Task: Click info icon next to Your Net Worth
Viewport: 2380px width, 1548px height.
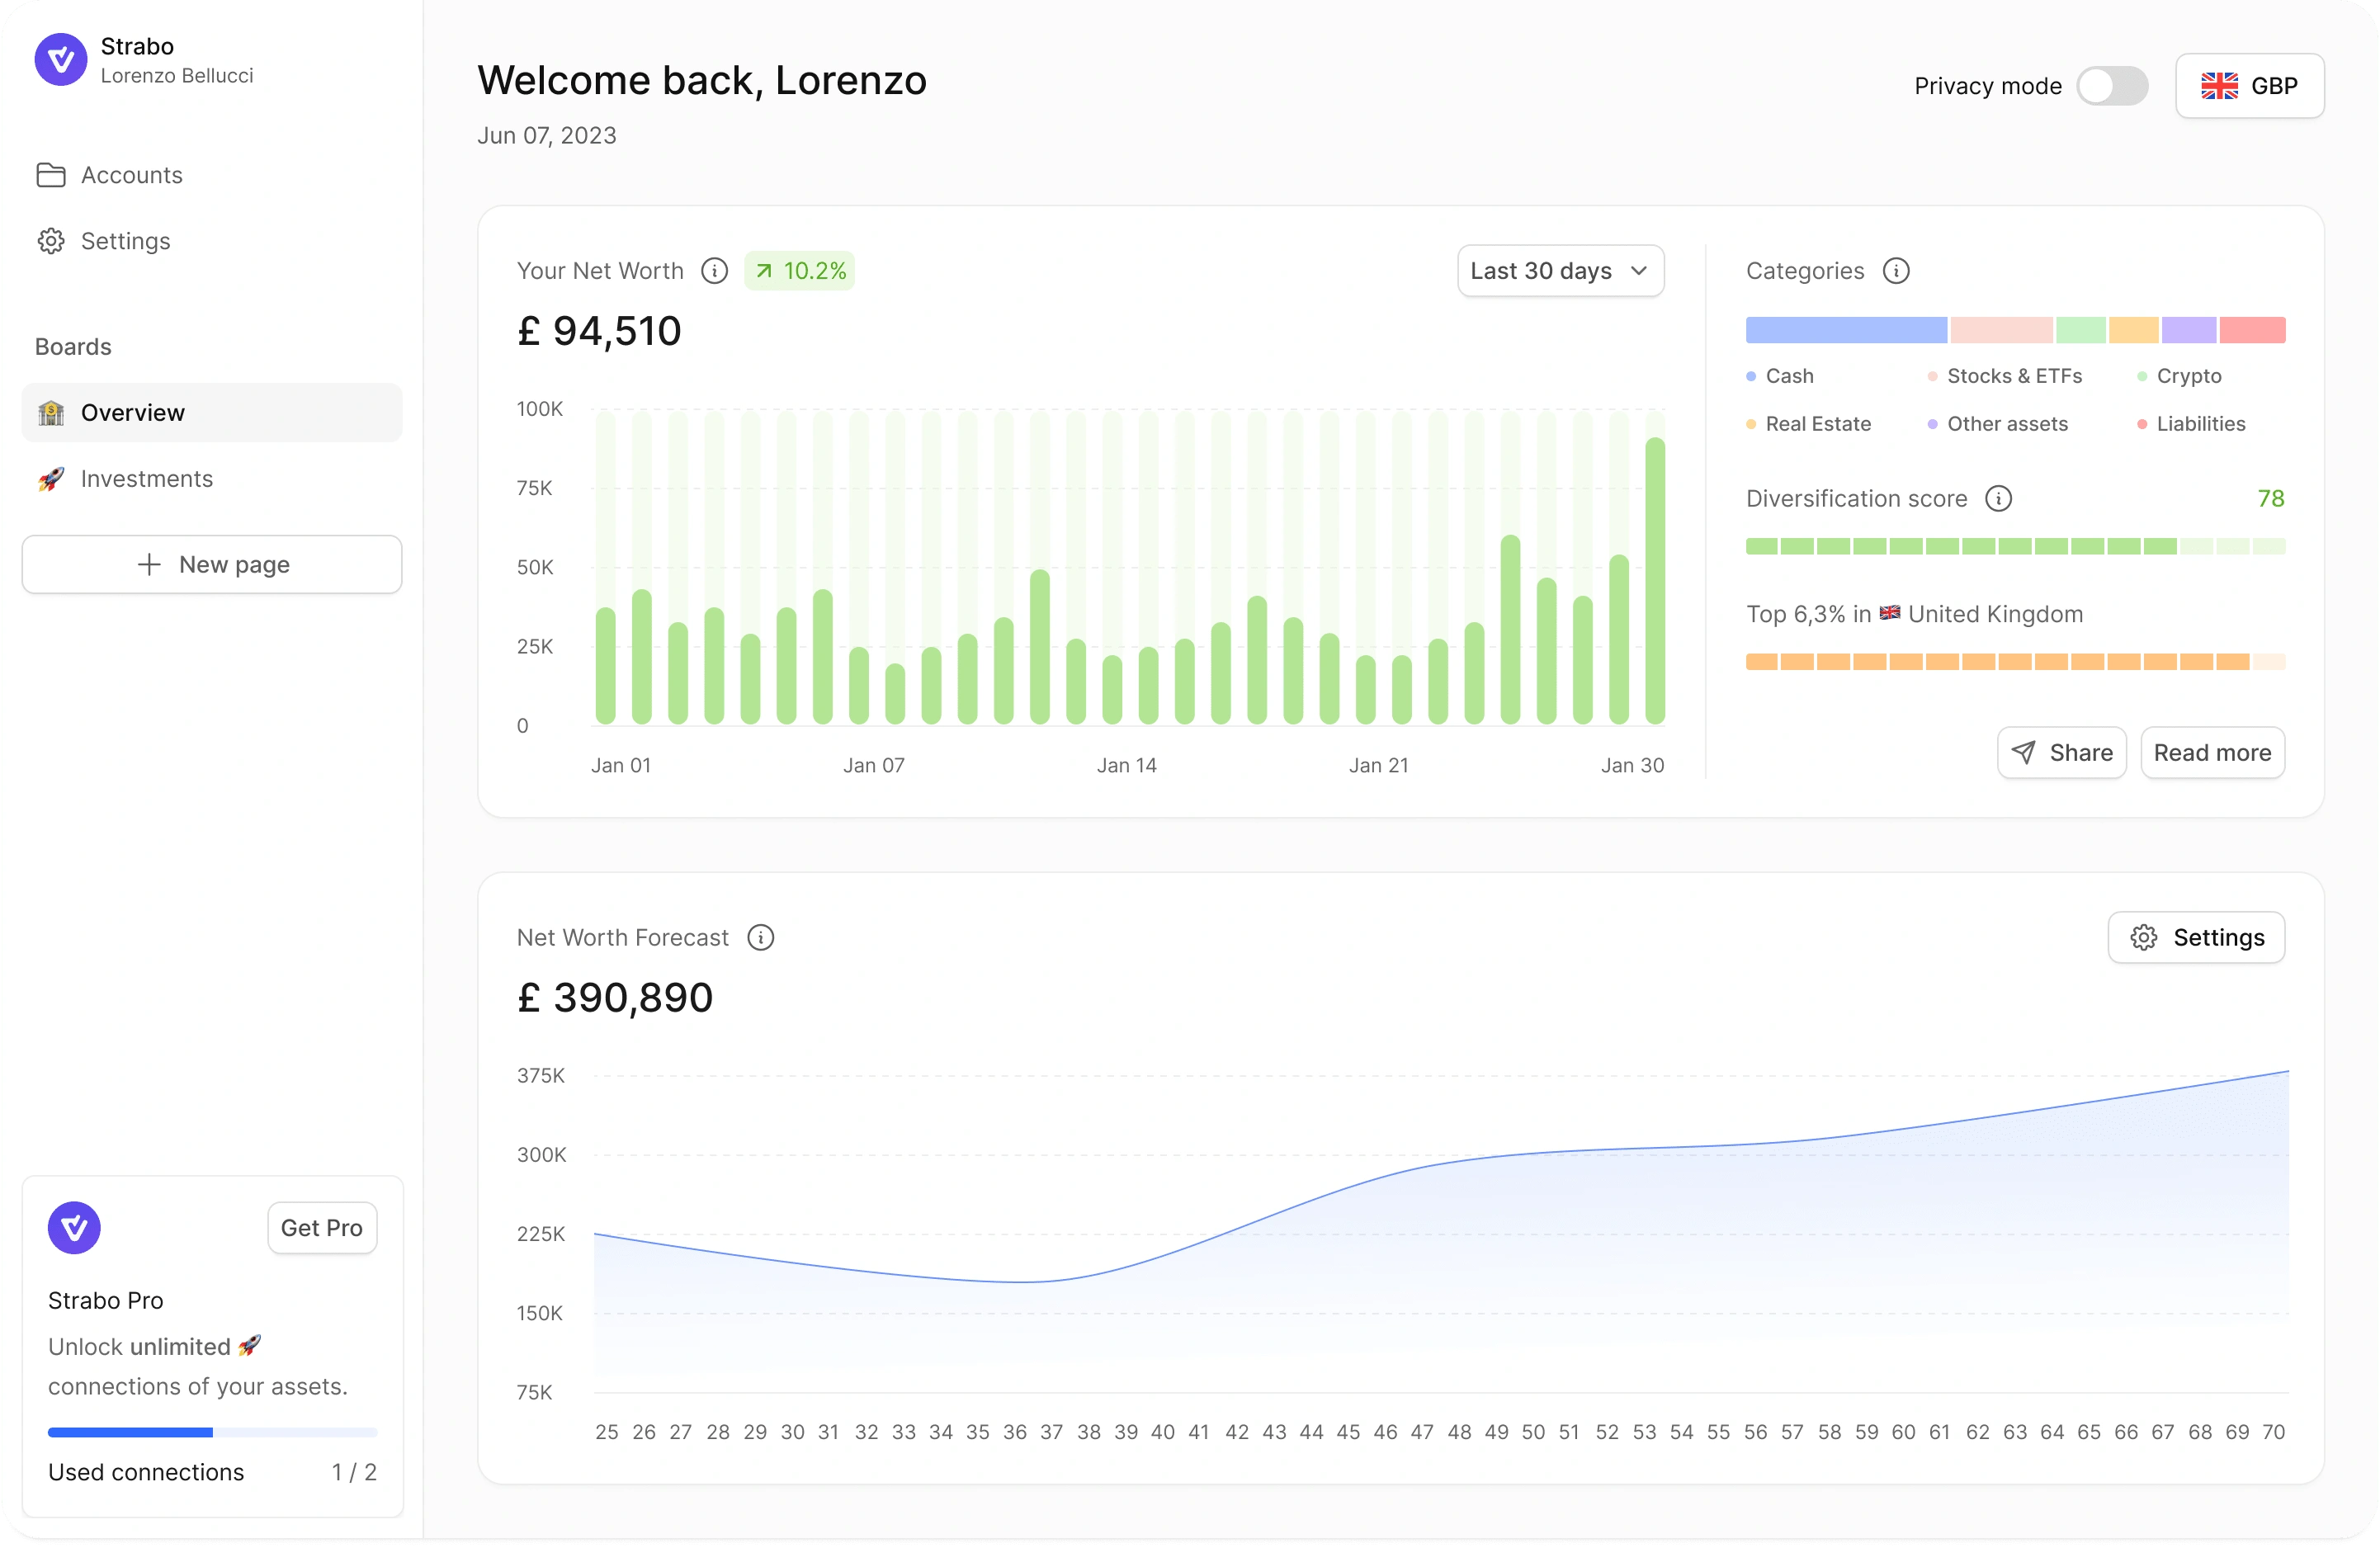Action: click(714, 271)
